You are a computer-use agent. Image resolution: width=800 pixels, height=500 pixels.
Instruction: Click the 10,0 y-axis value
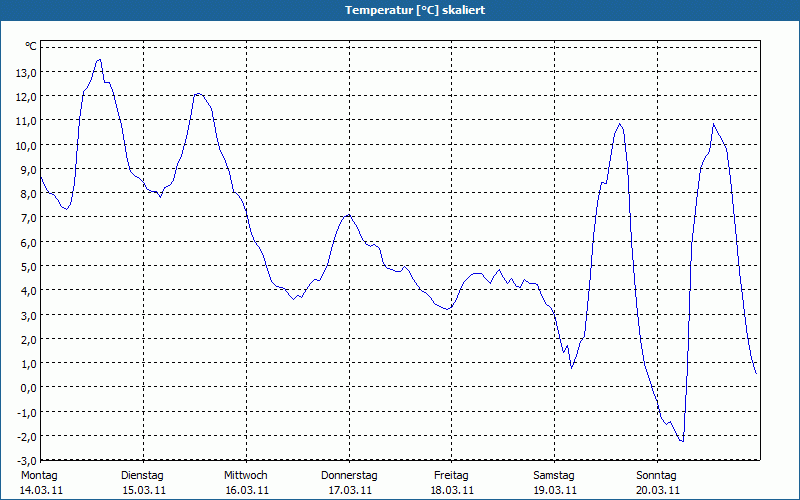point(26,146)
